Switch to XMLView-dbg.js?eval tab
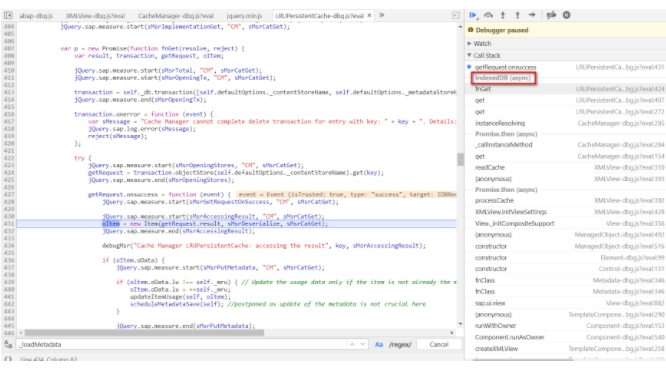Screen dimensions: 666x368 click(95, 16)
